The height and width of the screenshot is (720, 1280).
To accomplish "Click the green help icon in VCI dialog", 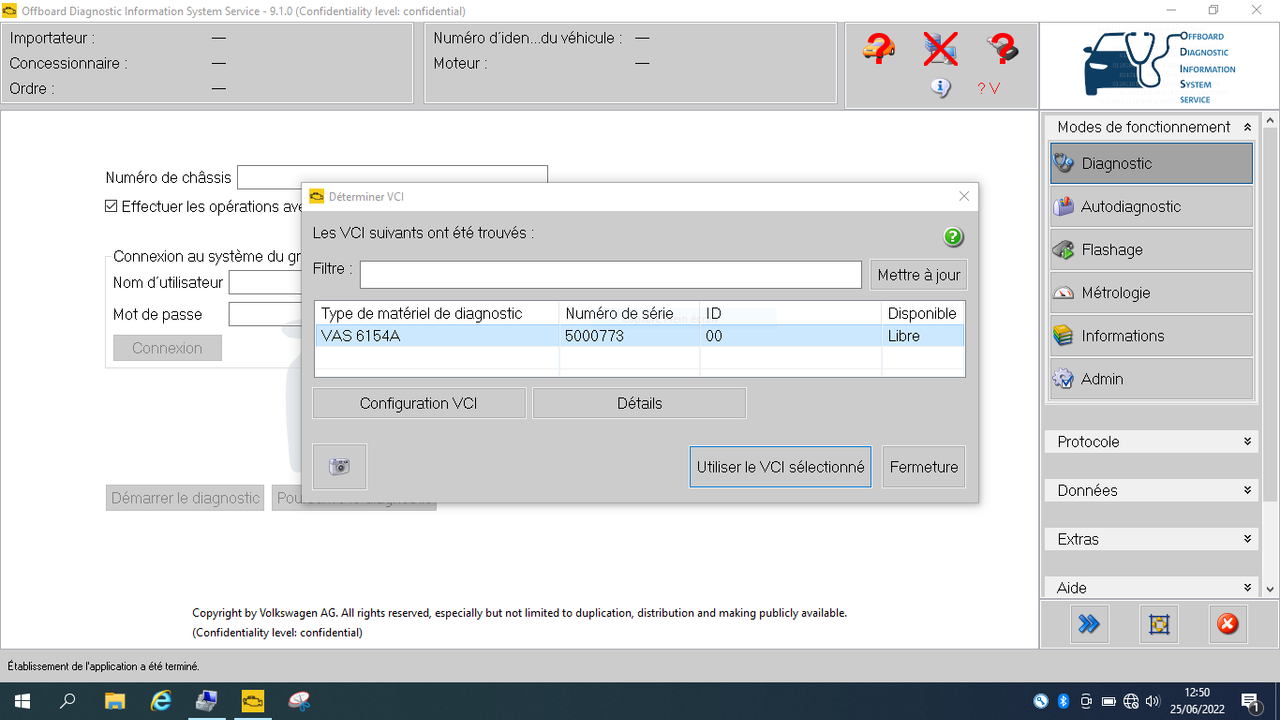I will pyautogui.click(x=953, y=237).
